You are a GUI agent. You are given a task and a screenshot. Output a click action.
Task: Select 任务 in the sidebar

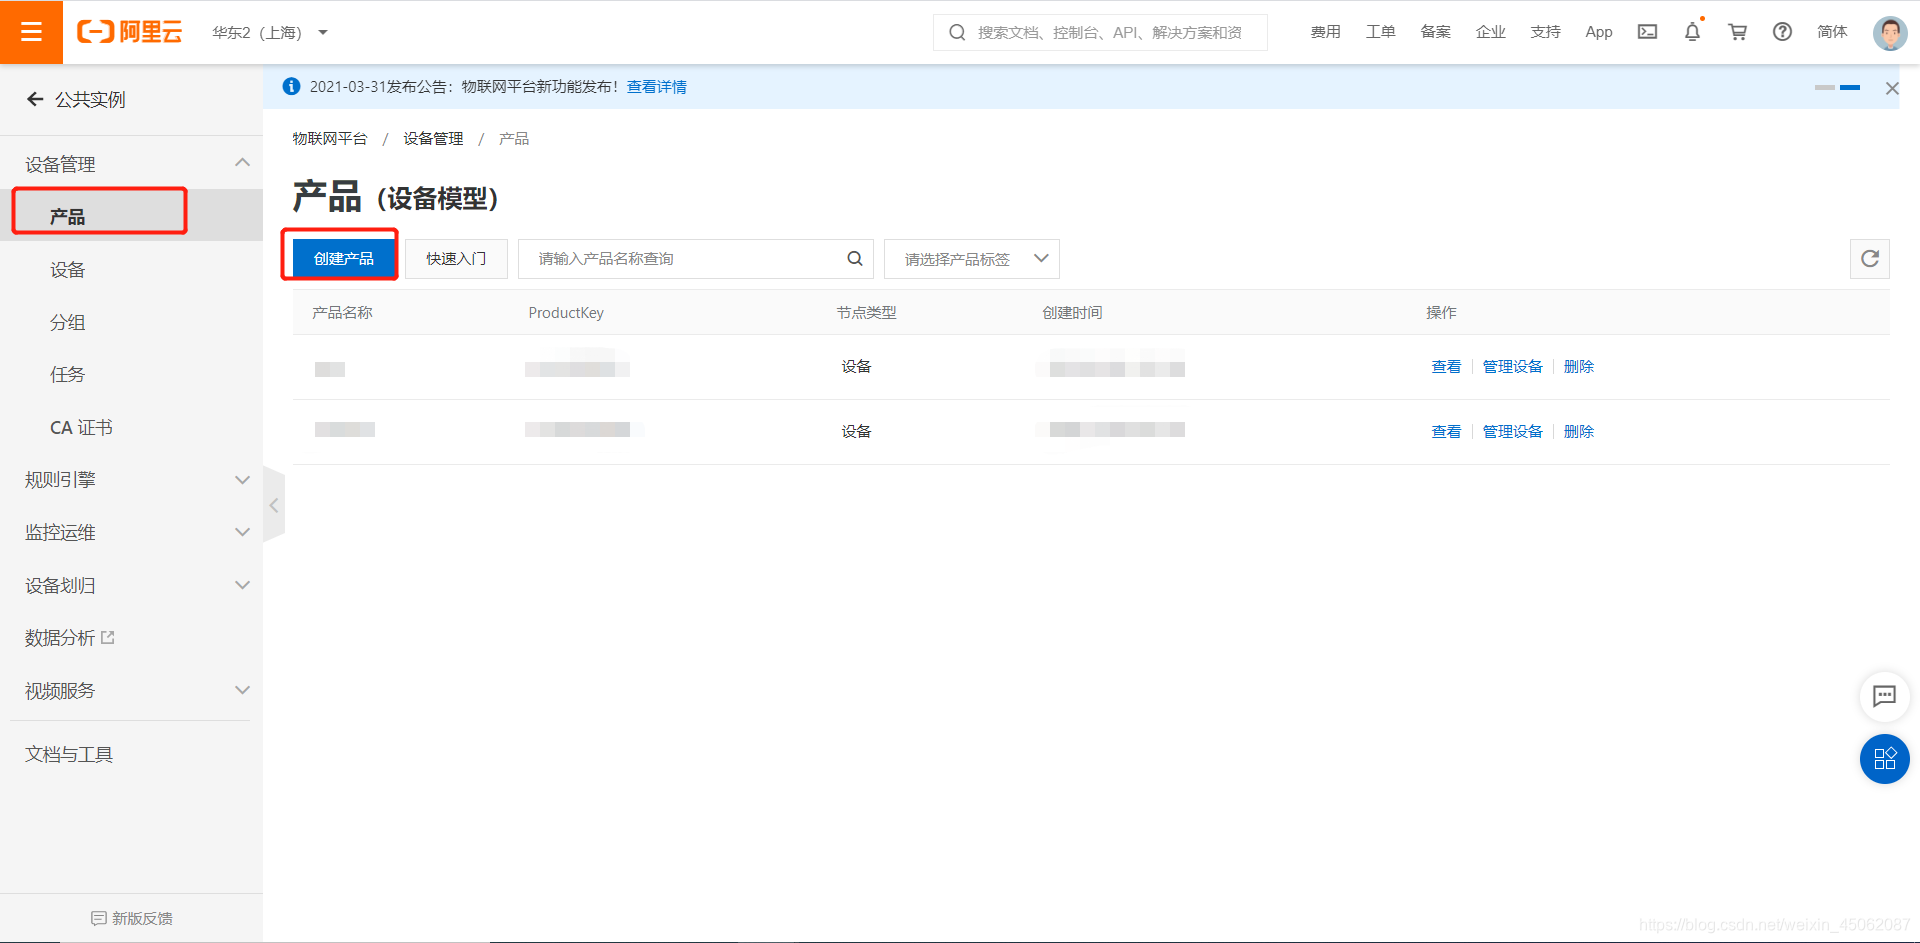tap(68, 374)
